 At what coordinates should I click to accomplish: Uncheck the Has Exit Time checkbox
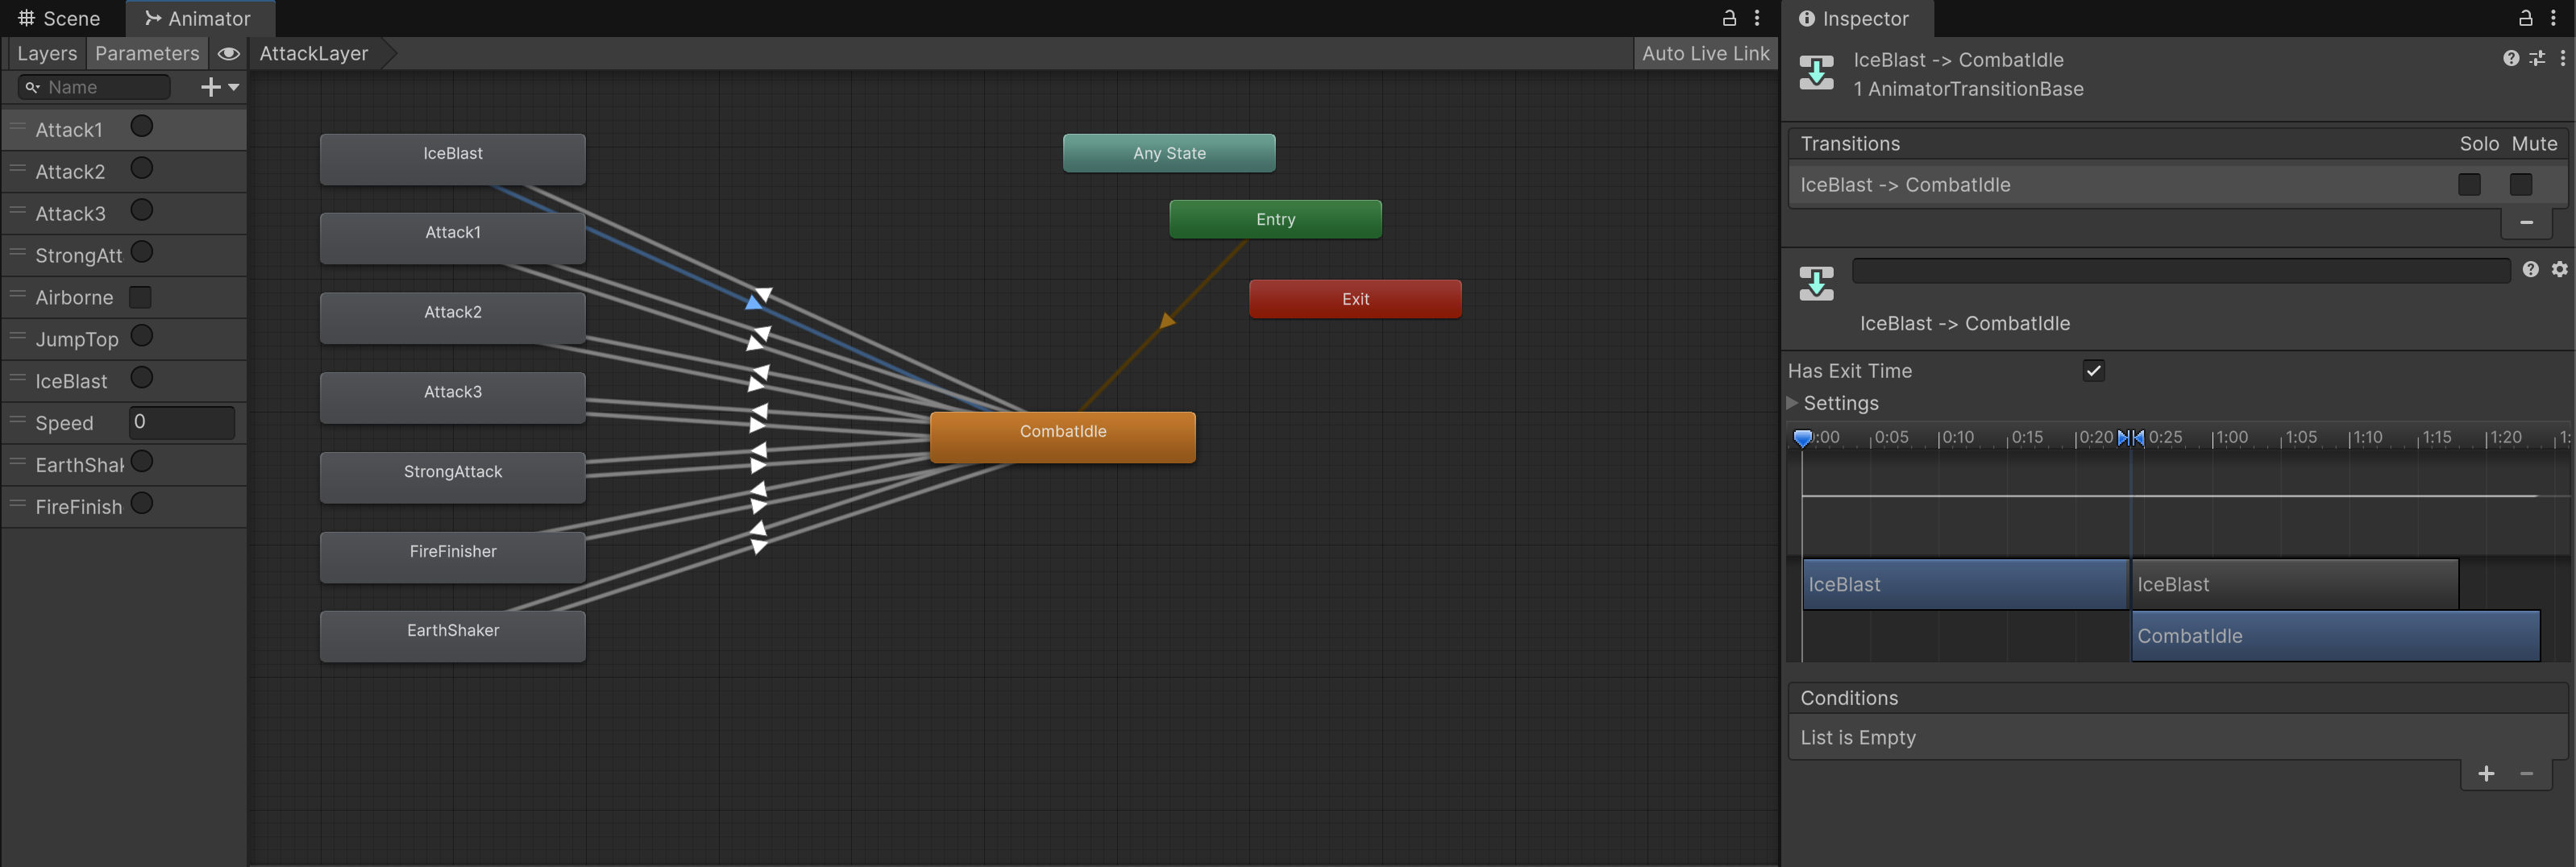click(2093, 371)
